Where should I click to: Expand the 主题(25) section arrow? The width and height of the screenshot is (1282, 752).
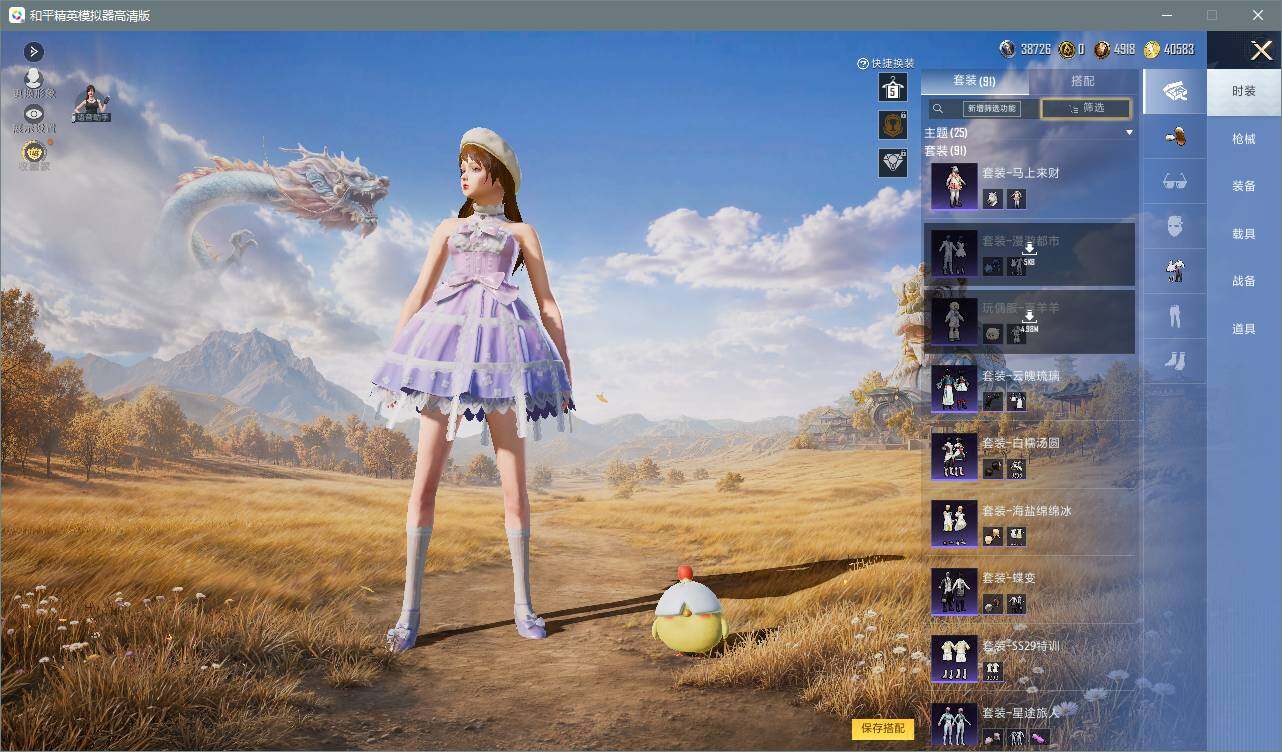click(1129, 132)
